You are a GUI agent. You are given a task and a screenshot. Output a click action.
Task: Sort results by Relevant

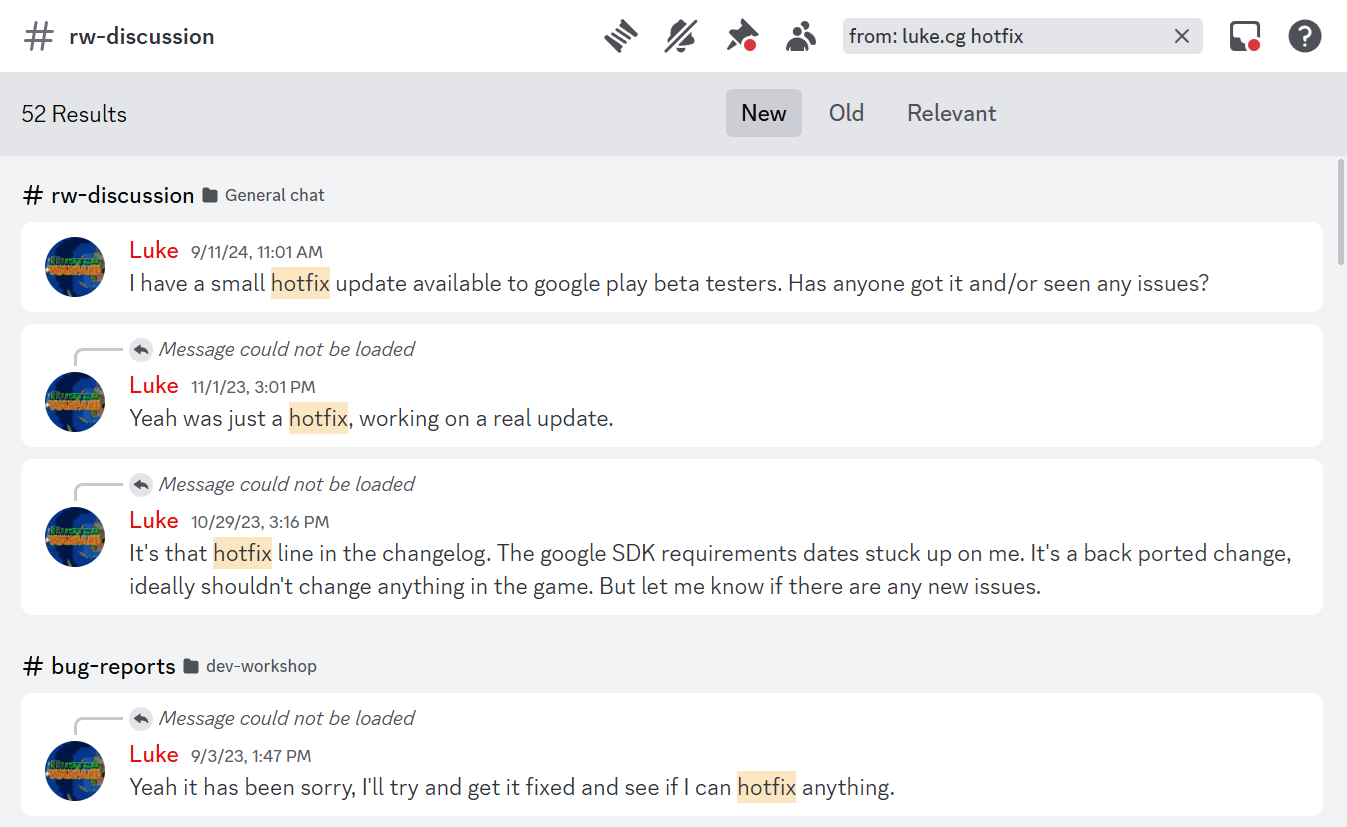click(952, 113)
